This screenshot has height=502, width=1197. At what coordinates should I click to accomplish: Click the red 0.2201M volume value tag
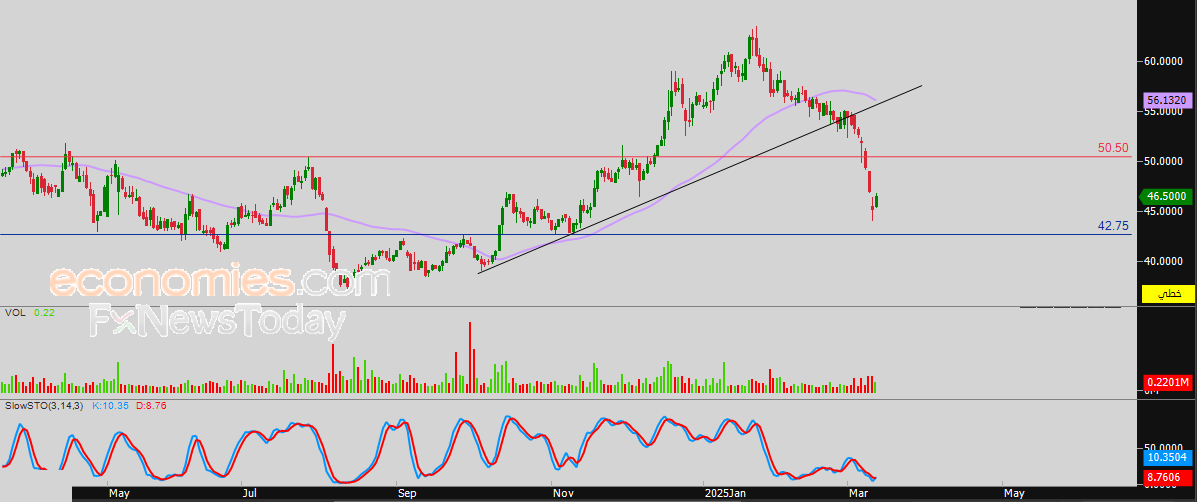1168,381
